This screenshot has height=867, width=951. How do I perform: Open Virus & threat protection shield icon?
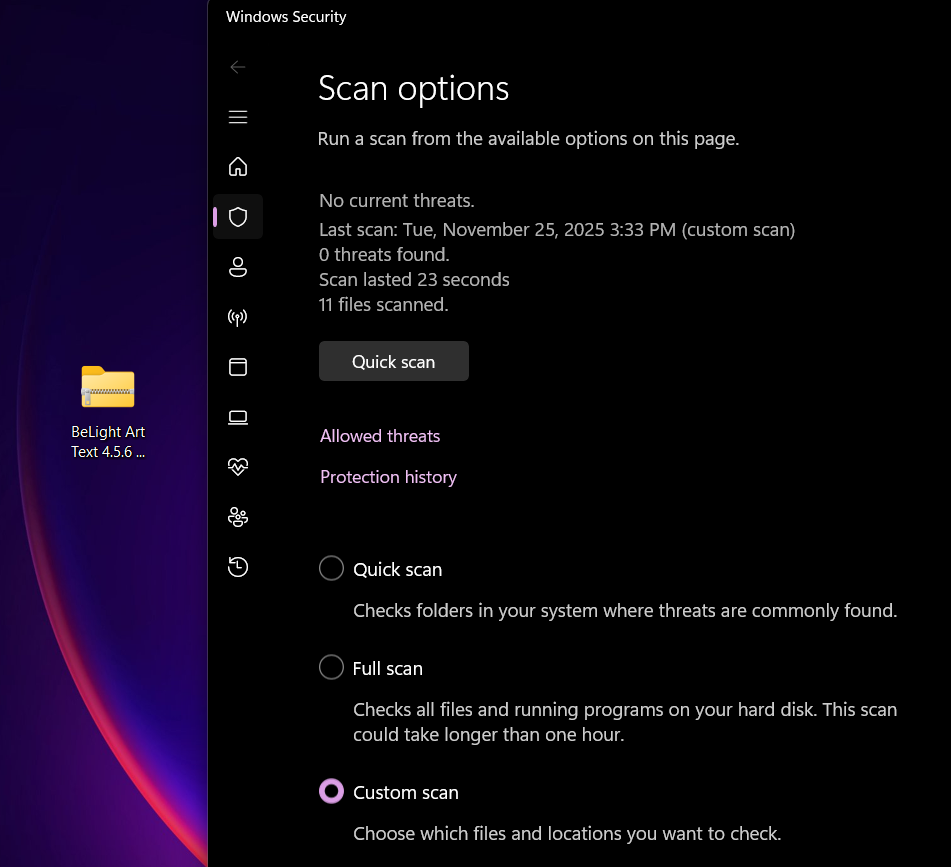(238, 217)
